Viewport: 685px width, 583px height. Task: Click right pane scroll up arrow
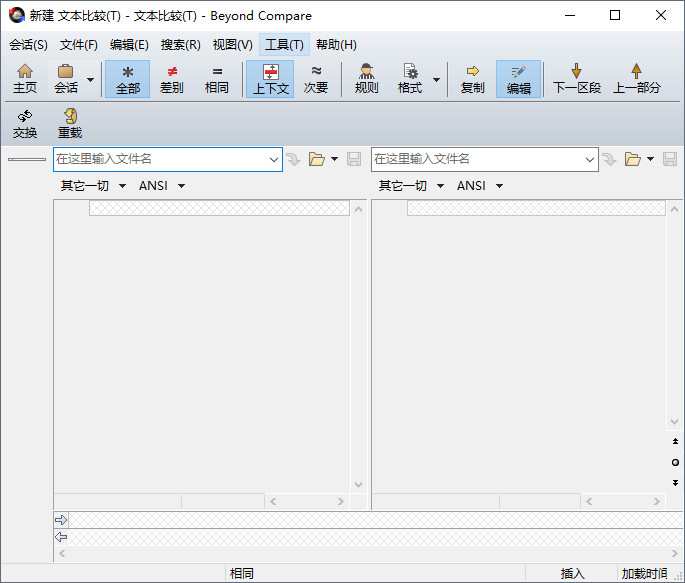674,209
